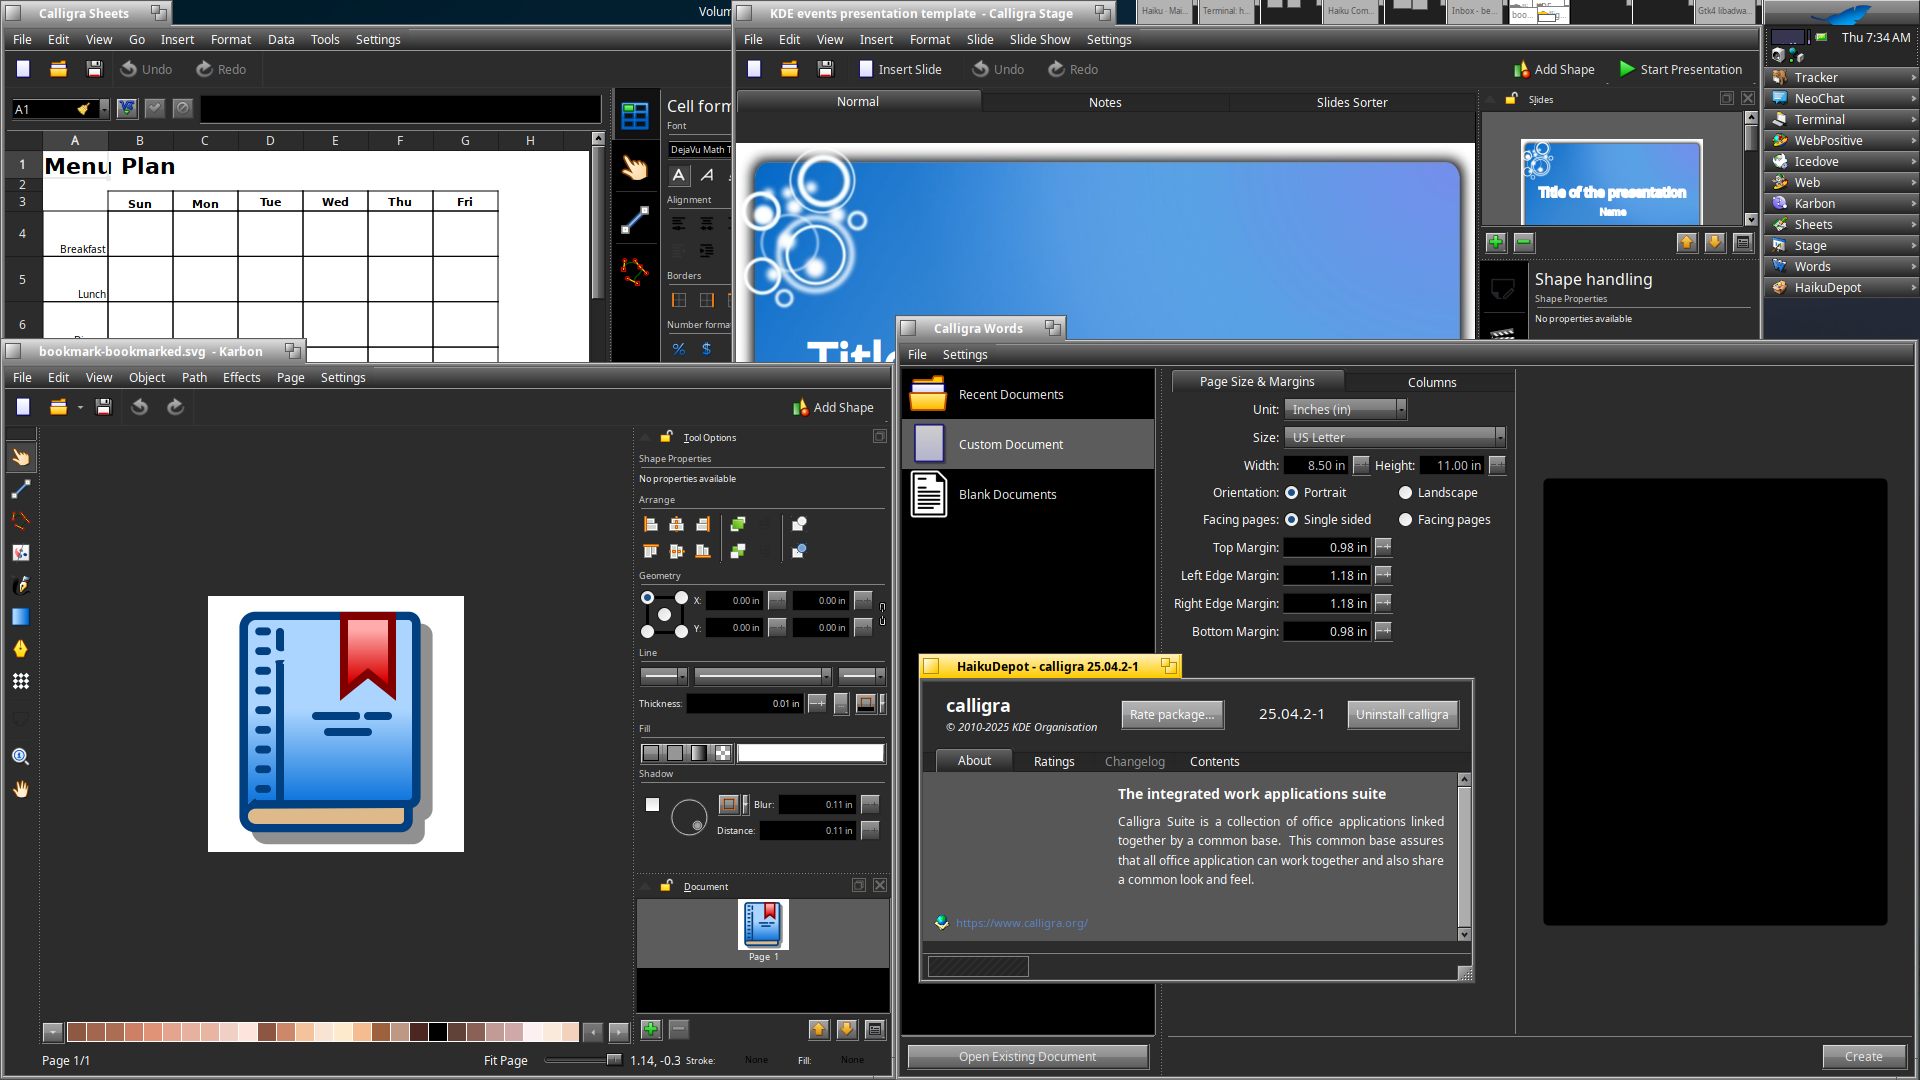This screenshot has width=1920, height=1080.
Task: Open the calligra.org website link
Action: [x=1021, y=923]
